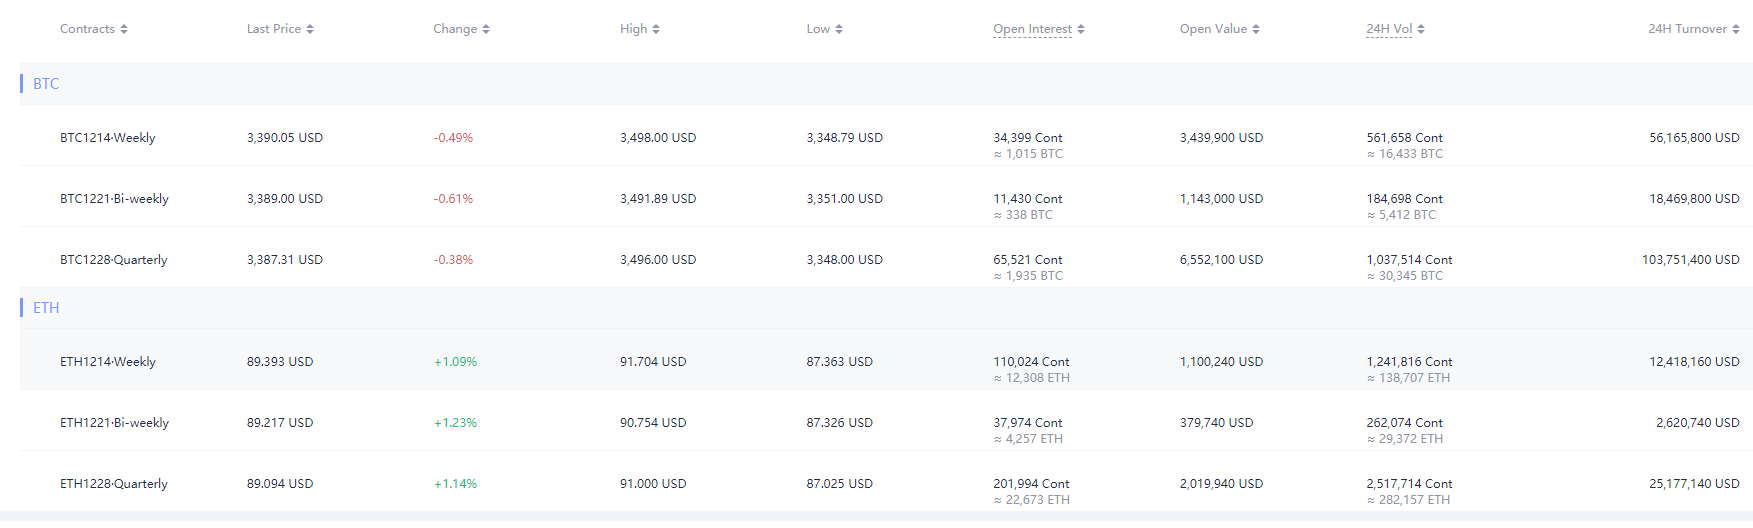Open the BTC1214 Weekly contract row
The height and width of the screenshot is (528, 1753).
coord(108,138)
